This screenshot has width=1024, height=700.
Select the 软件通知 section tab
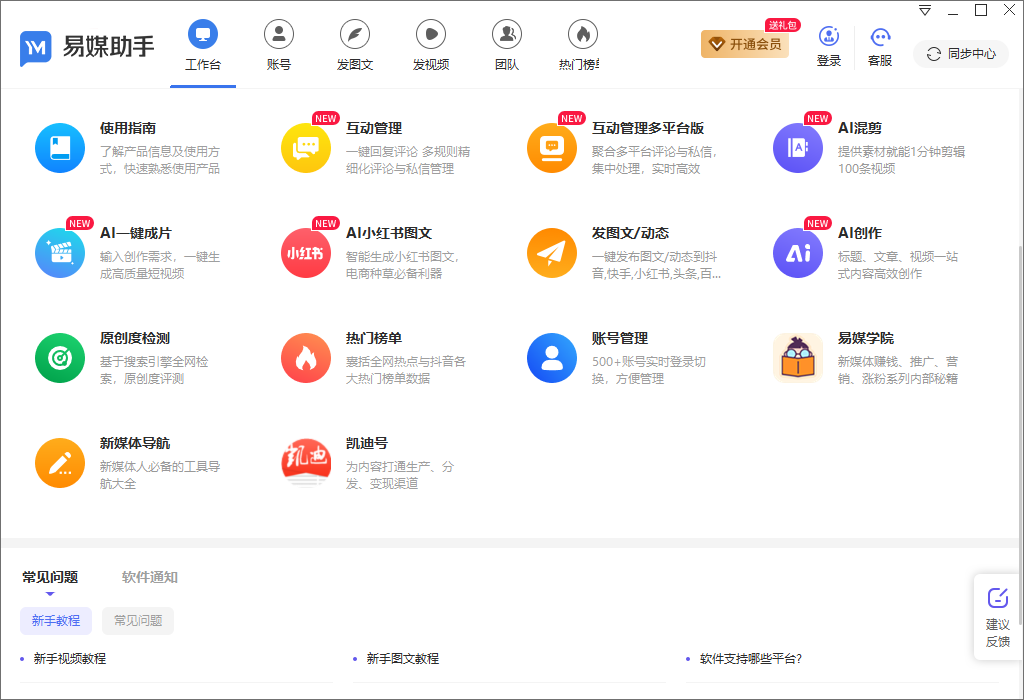point(150,577)
